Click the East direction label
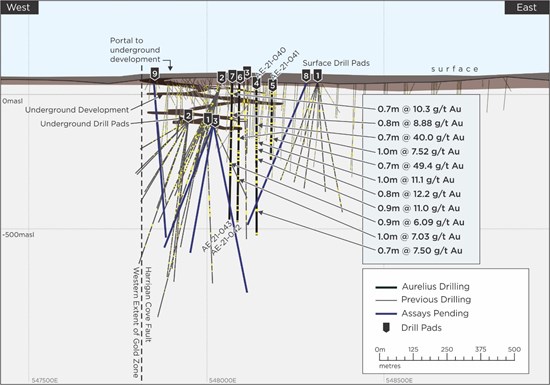The width and height of the screenshot is (550, 385). coord(526,7)
